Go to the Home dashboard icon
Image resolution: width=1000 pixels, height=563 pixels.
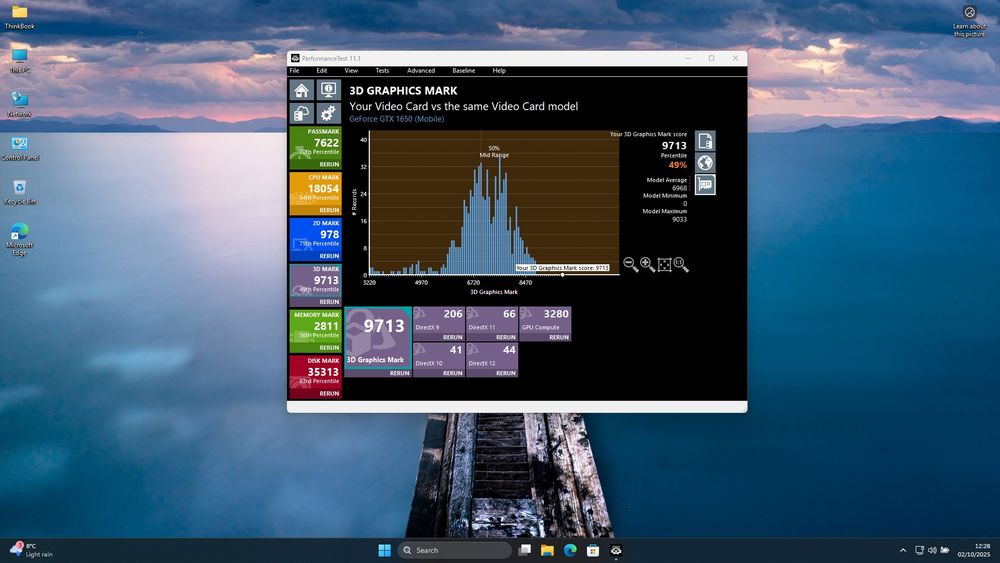[x=302, y=90]
